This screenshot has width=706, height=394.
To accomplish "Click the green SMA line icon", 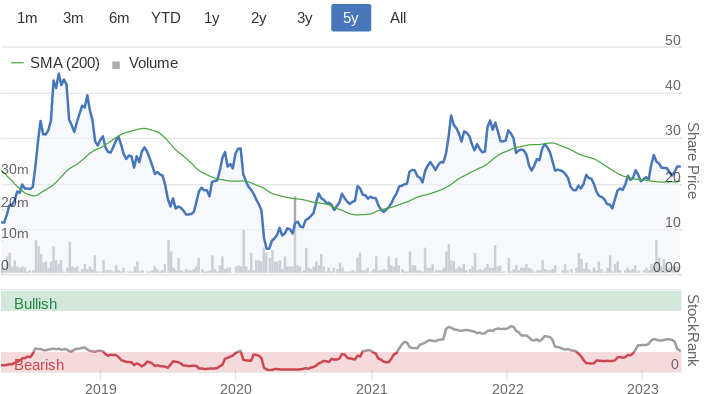I will pyautogui.click(x=17, y=63).
